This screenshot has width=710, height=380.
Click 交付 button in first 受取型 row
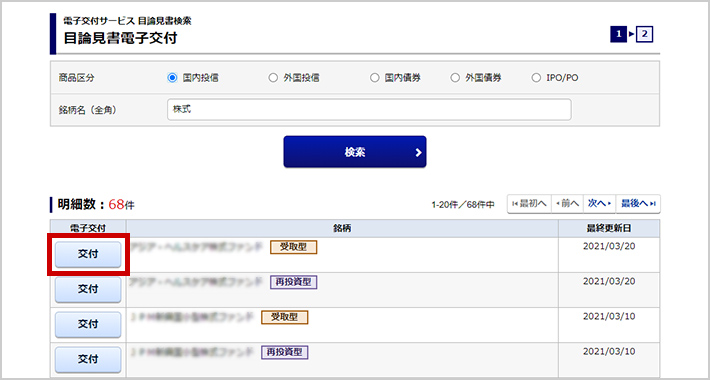click(88, 255)
